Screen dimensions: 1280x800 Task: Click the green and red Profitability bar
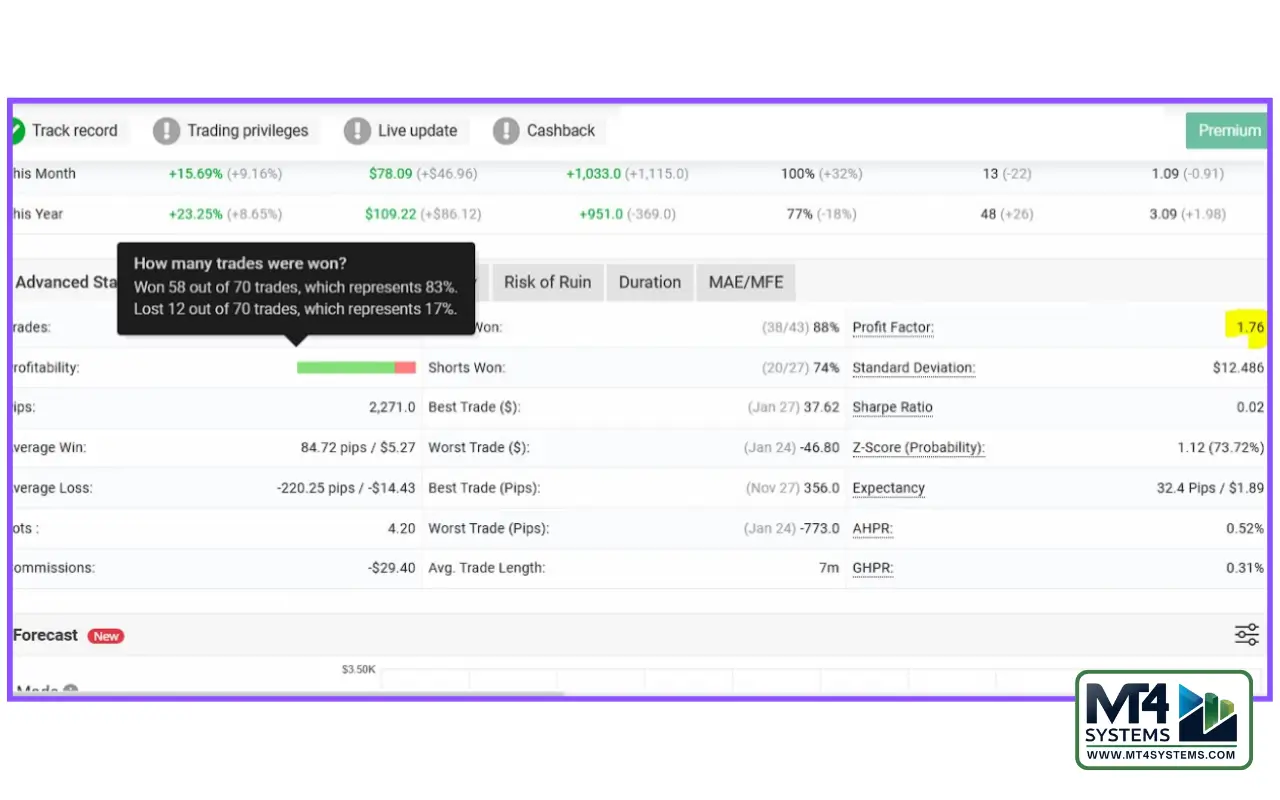(355, 368)
